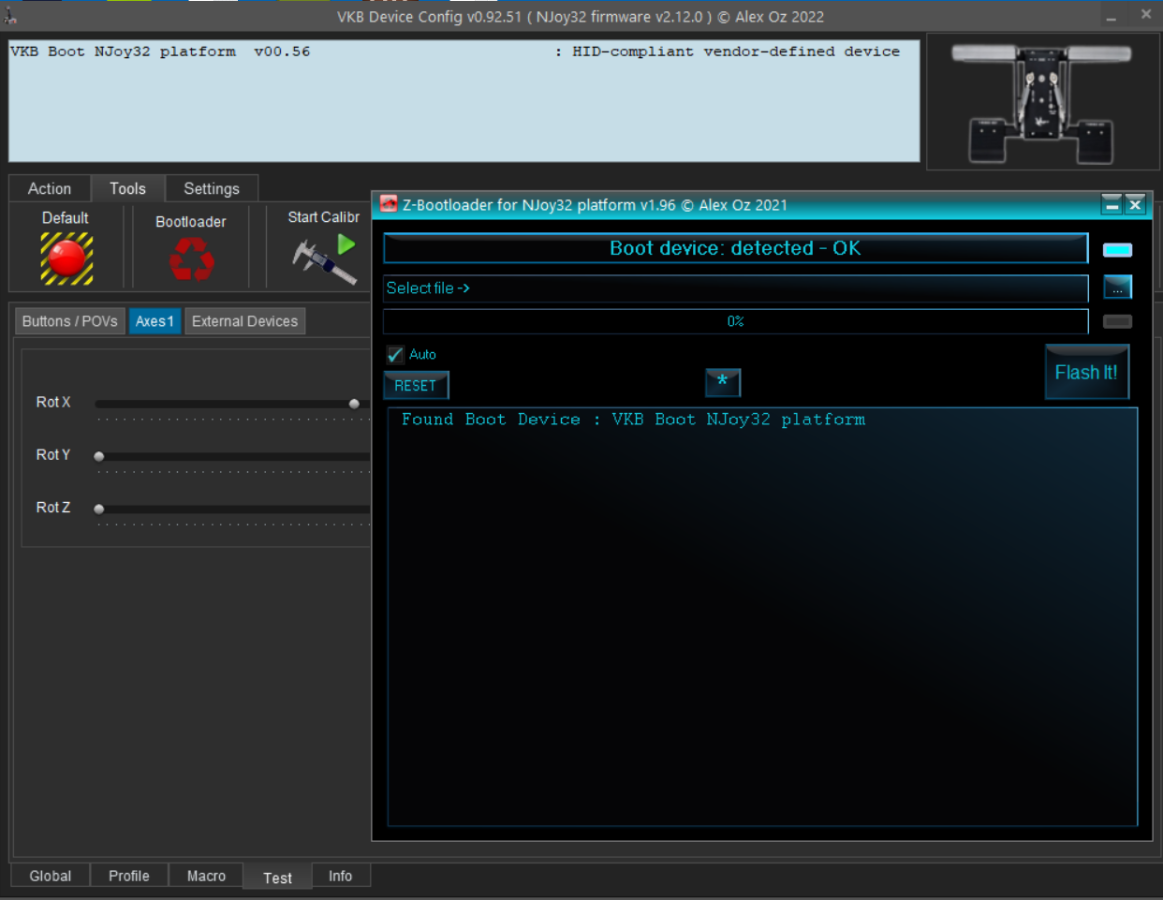Viewport: 1163px width, 900px height.
Task: Select the Test bottom tab
Action: (277, 877)
